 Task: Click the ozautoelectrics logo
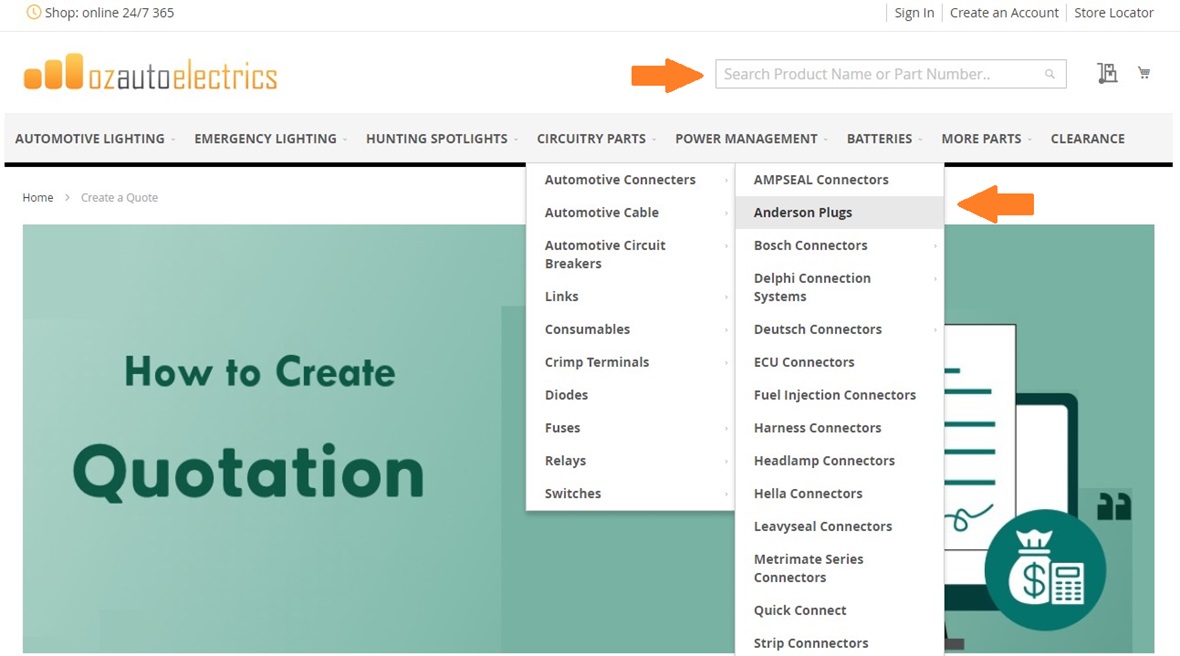pyautogui.click(x=151, y=73)
